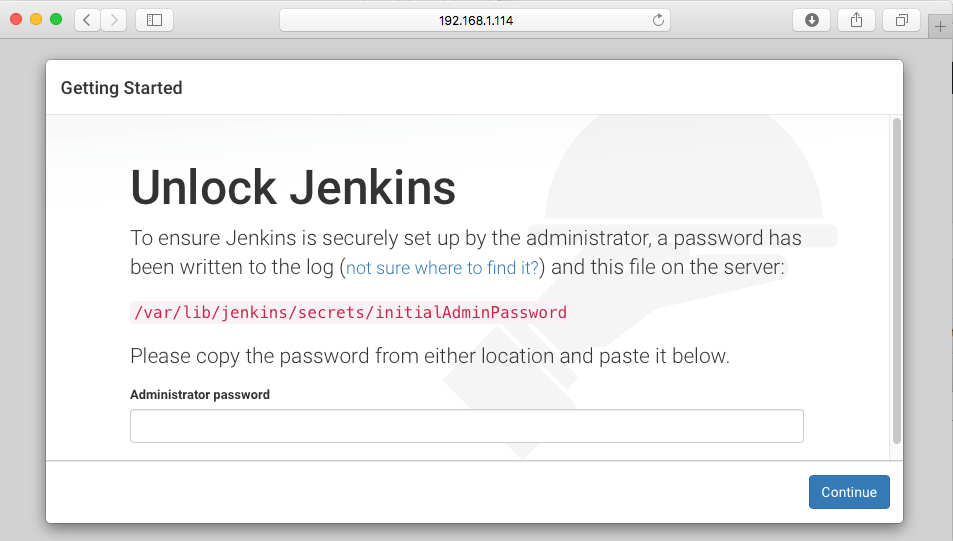Focus the Administrator password field
This screenshot has width=953, height=541.
pos(467,426)
